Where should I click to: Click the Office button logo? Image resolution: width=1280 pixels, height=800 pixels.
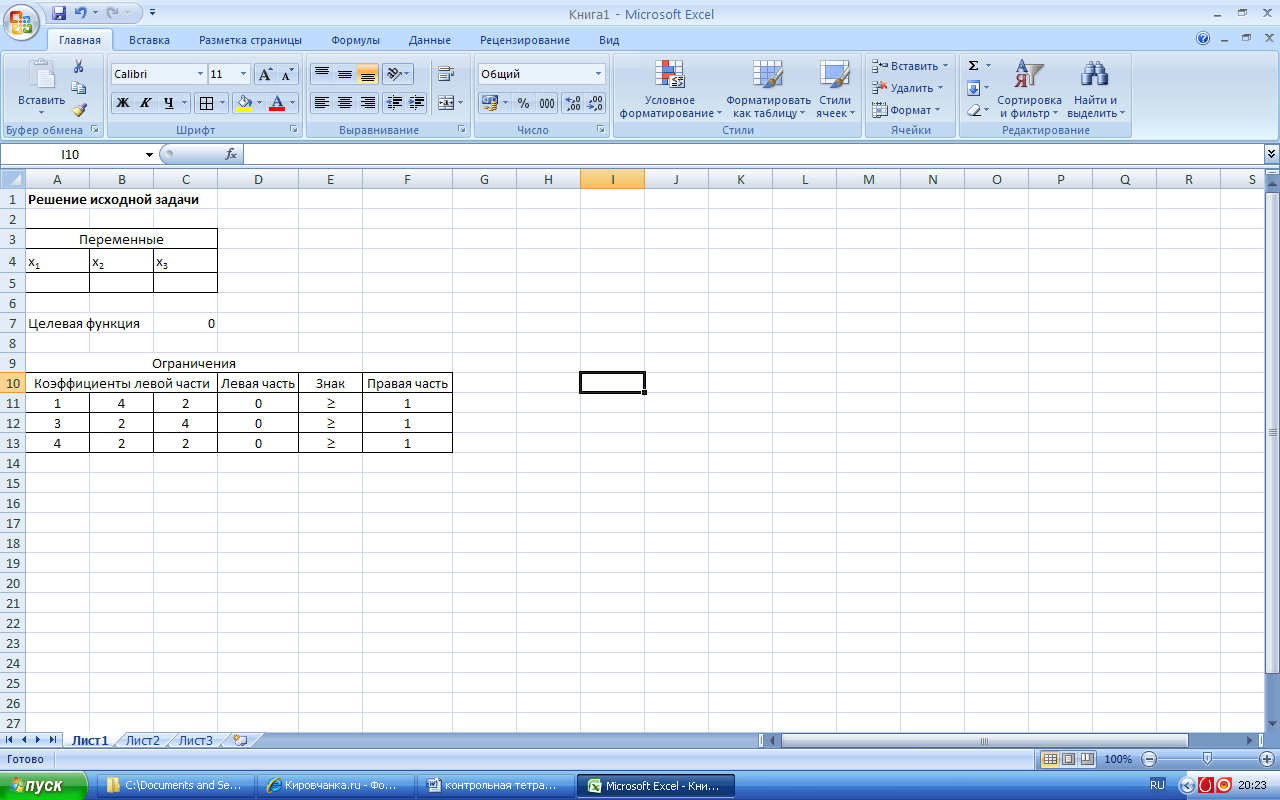click(21, 20)
